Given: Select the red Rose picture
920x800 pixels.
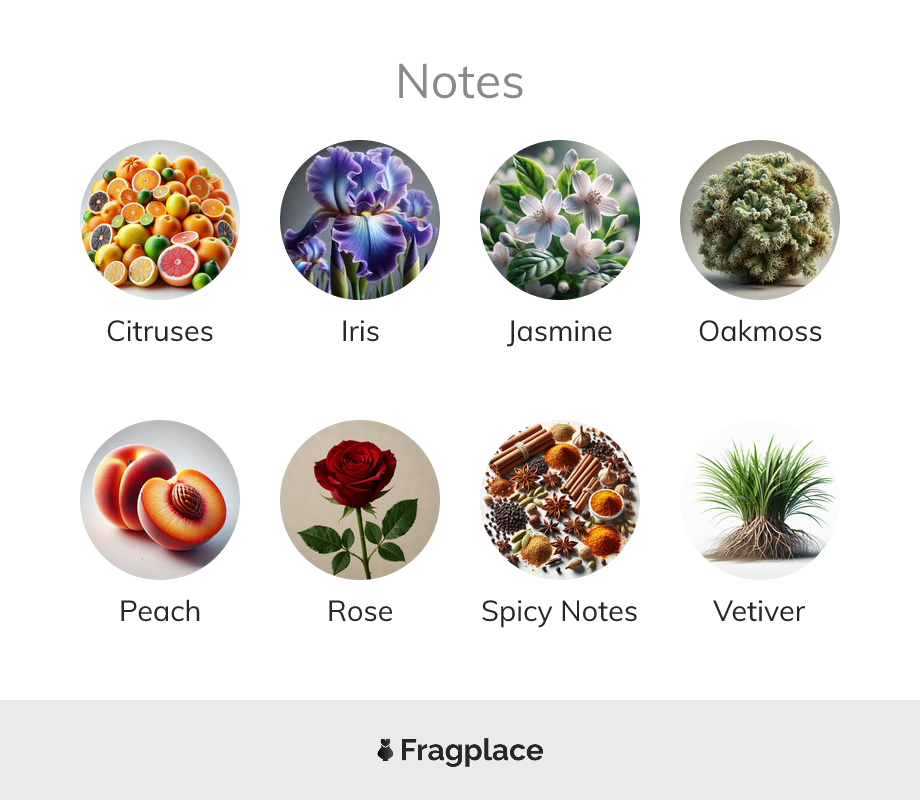Looking at the screenshot, I should coord(360,499).
